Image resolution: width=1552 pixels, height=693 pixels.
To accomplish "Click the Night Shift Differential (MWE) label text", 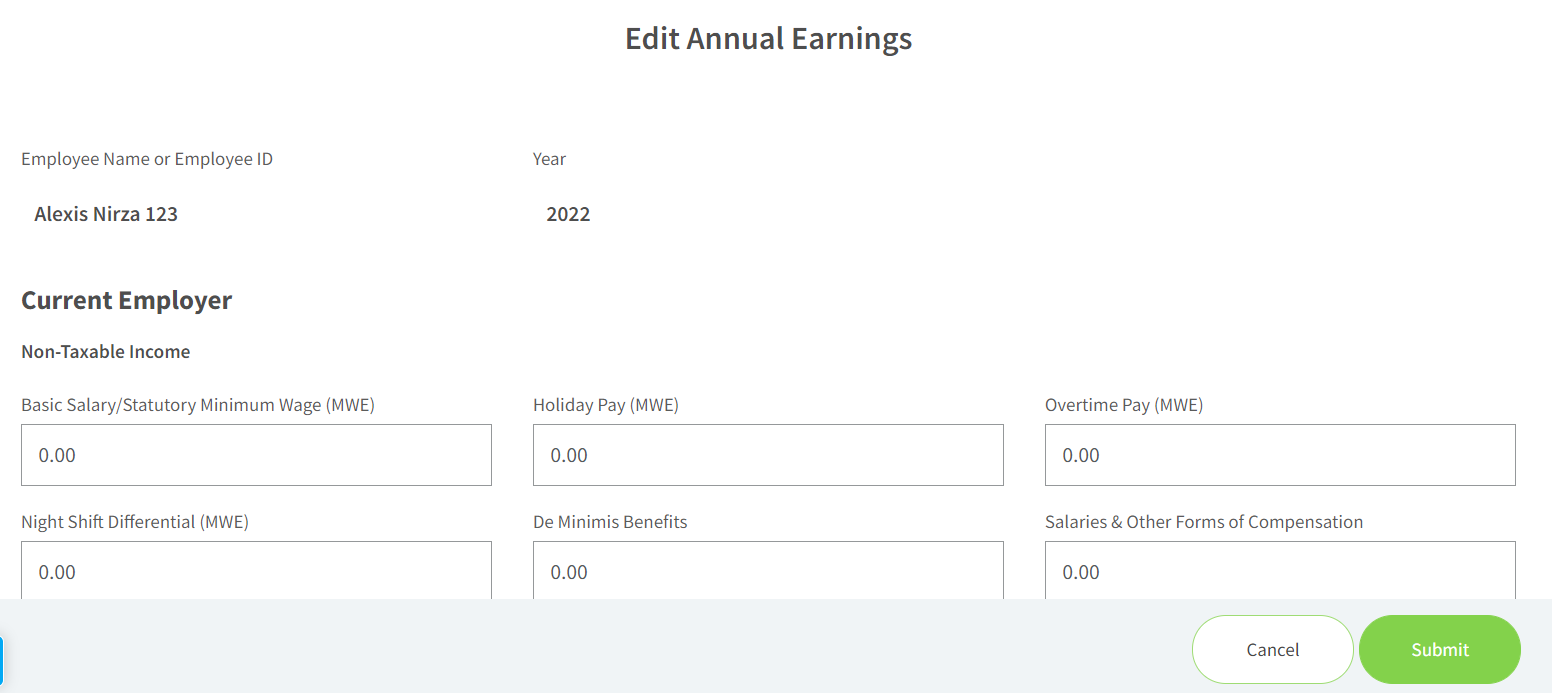I will (135, 522).
